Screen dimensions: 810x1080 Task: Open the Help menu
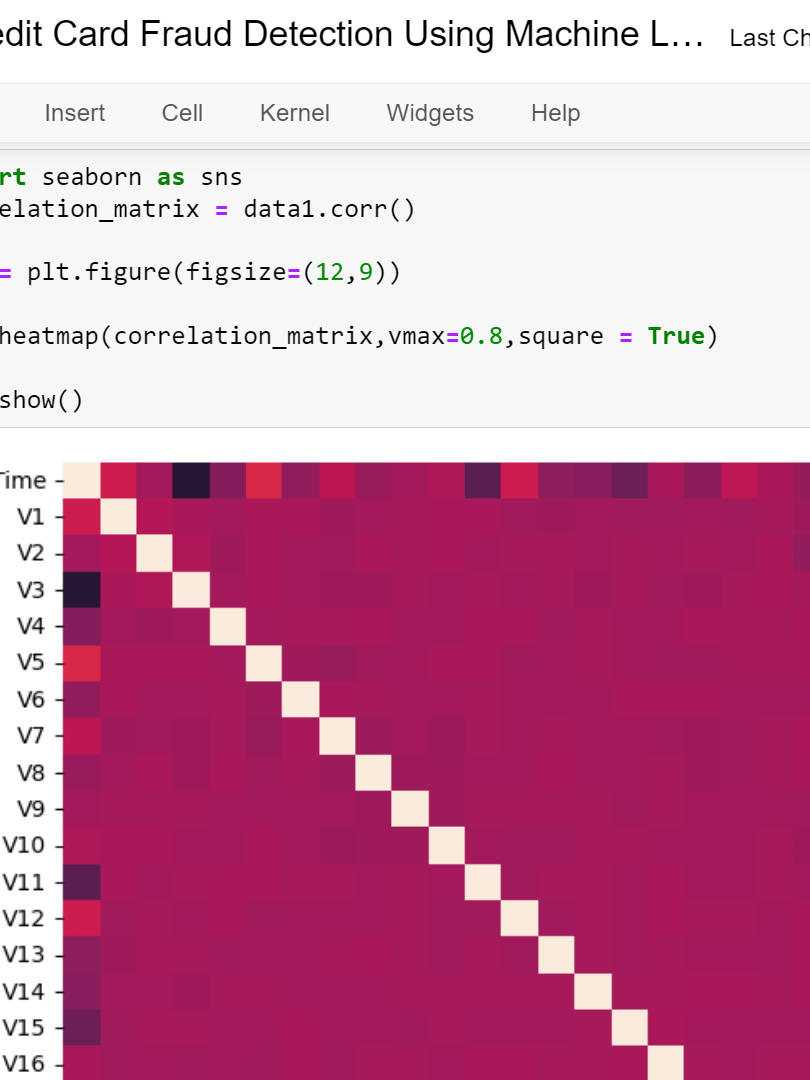pos(555,113)
